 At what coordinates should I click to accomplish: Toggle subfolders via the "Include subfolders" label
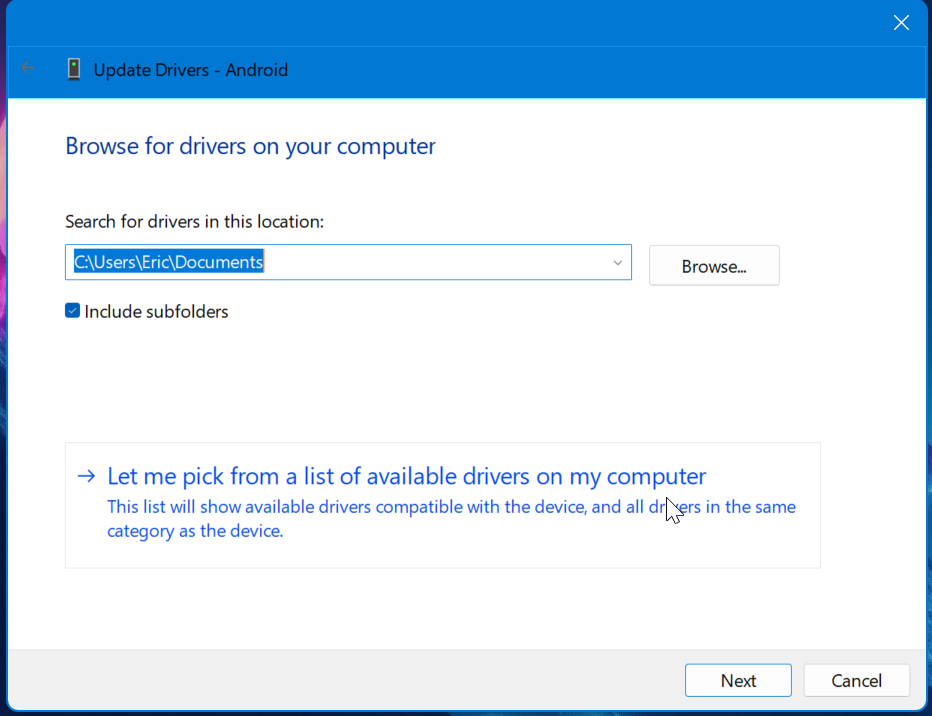[x=156, y=311]
